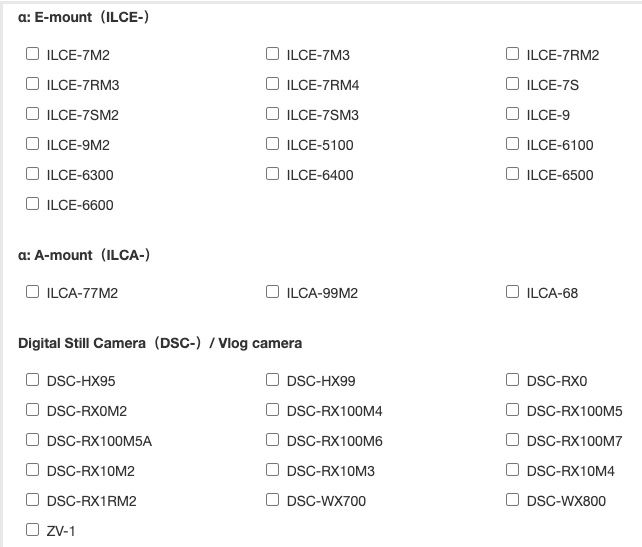
Task: Select the DSC-RX0 checkbox
Action: [x=513, y=380]
